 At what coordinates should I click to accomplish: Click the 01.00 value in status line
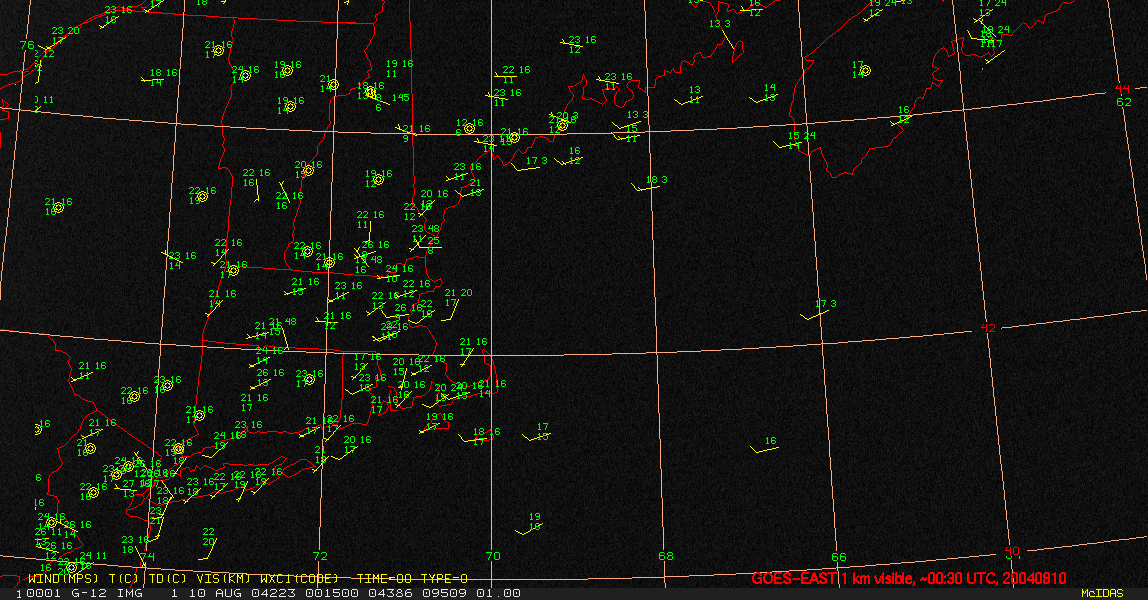point(499,593)
